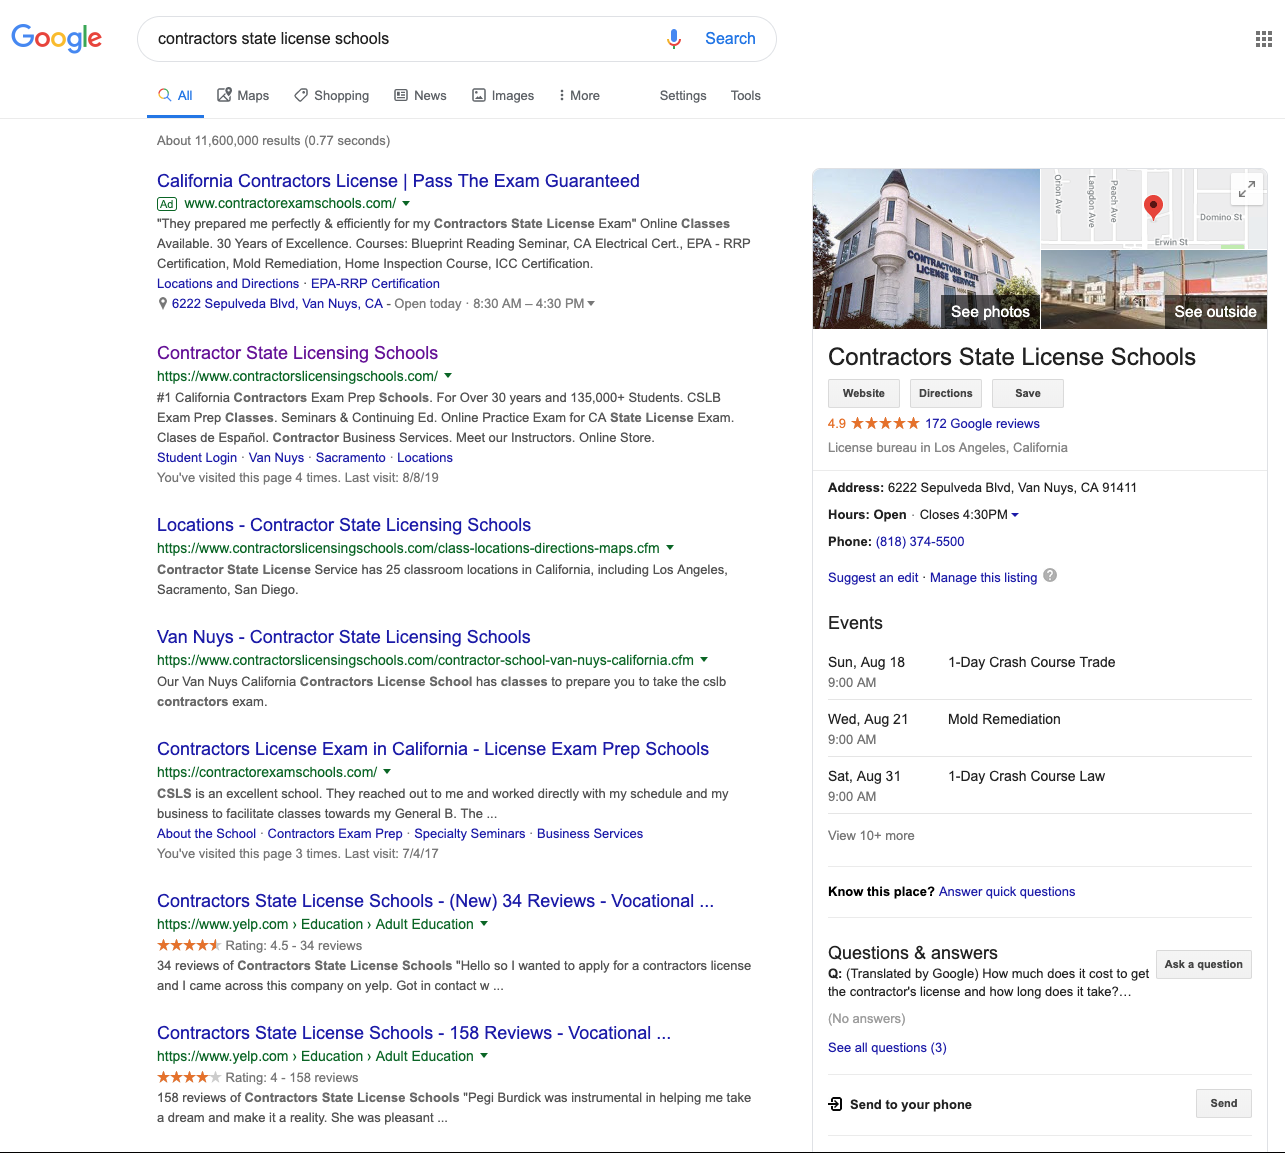Click the microphone voice search icon
Image resolution: width=1285 pixels, height=1153 pixels.
(674, 39)
